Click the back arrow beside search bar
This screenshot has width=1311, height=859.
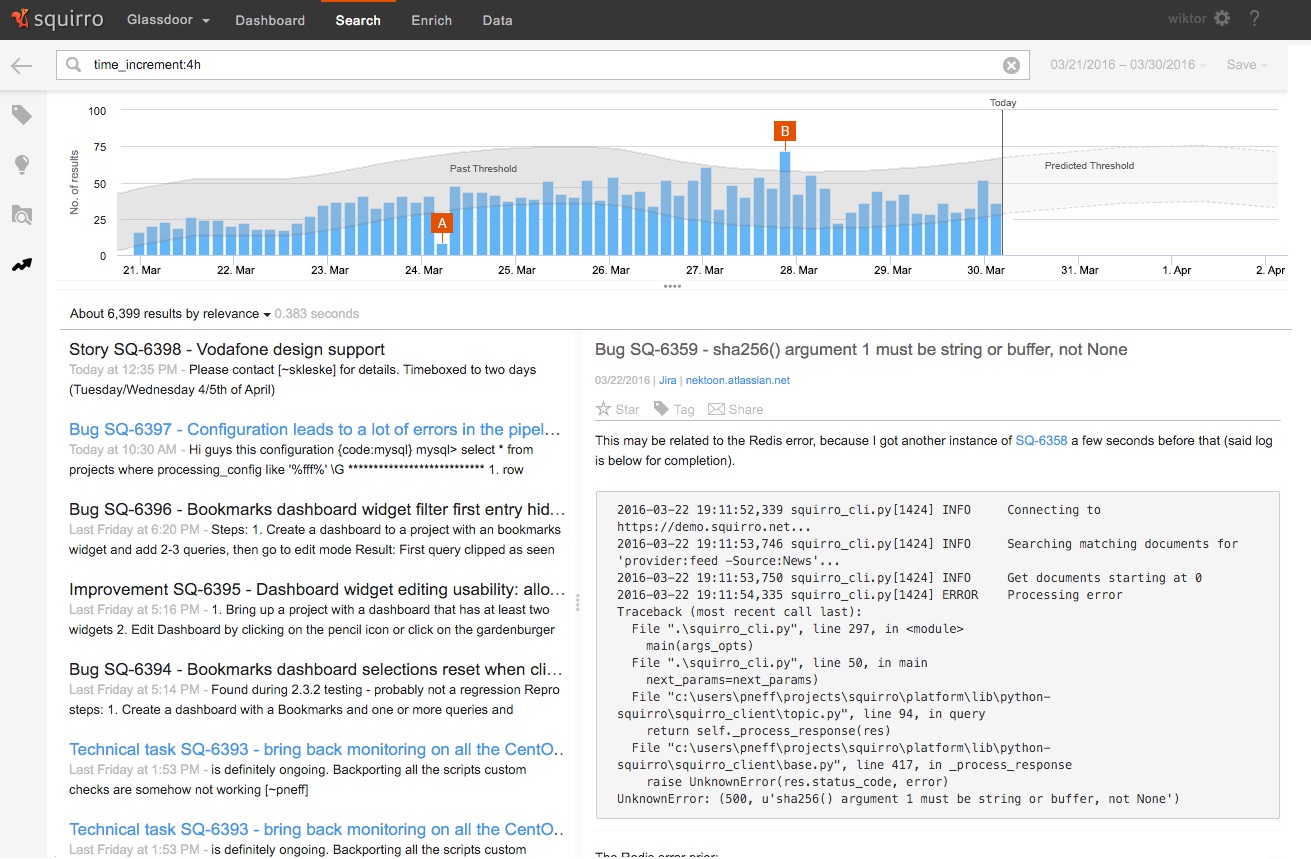coord(22,66)
